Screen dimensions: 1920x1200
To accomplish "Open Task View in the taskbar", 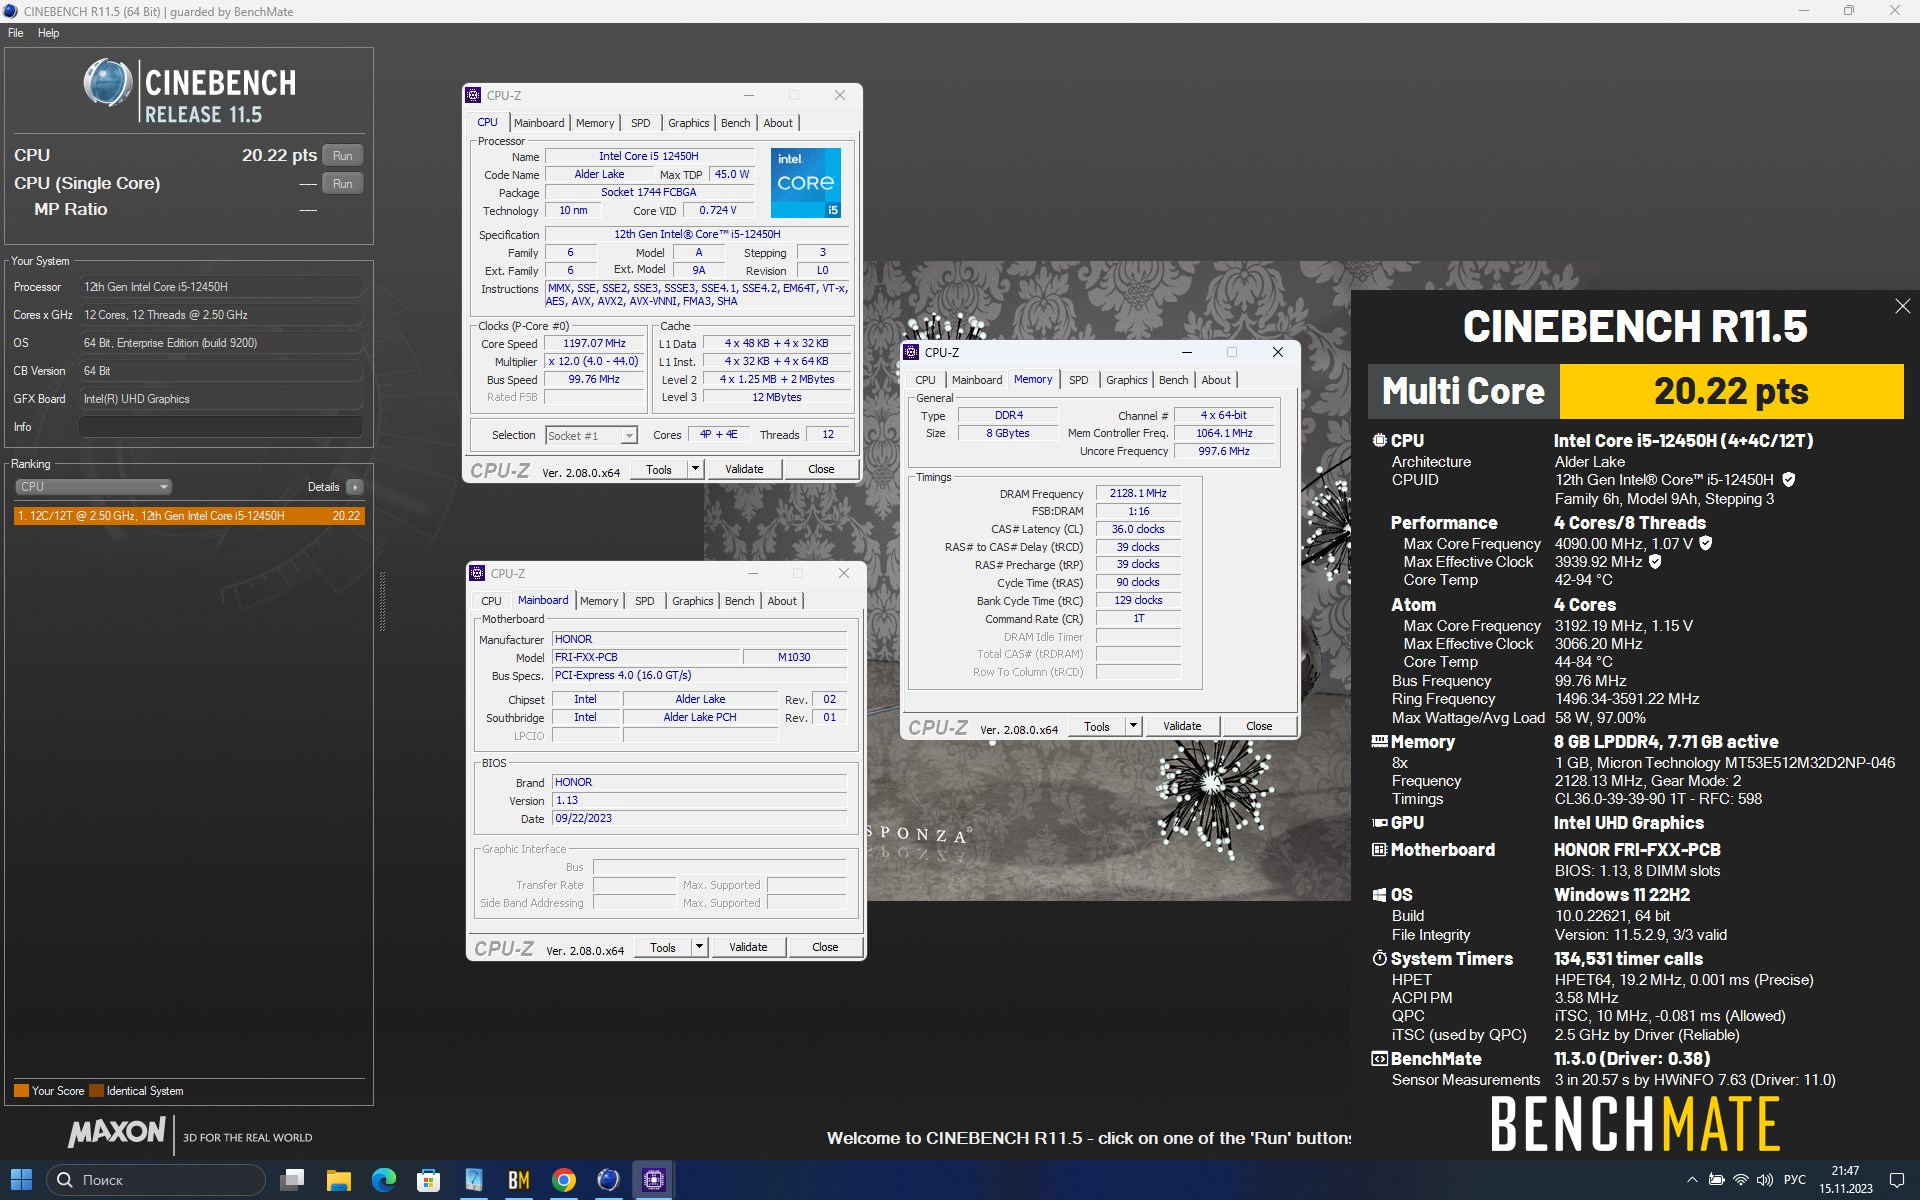I will 292,1180.
